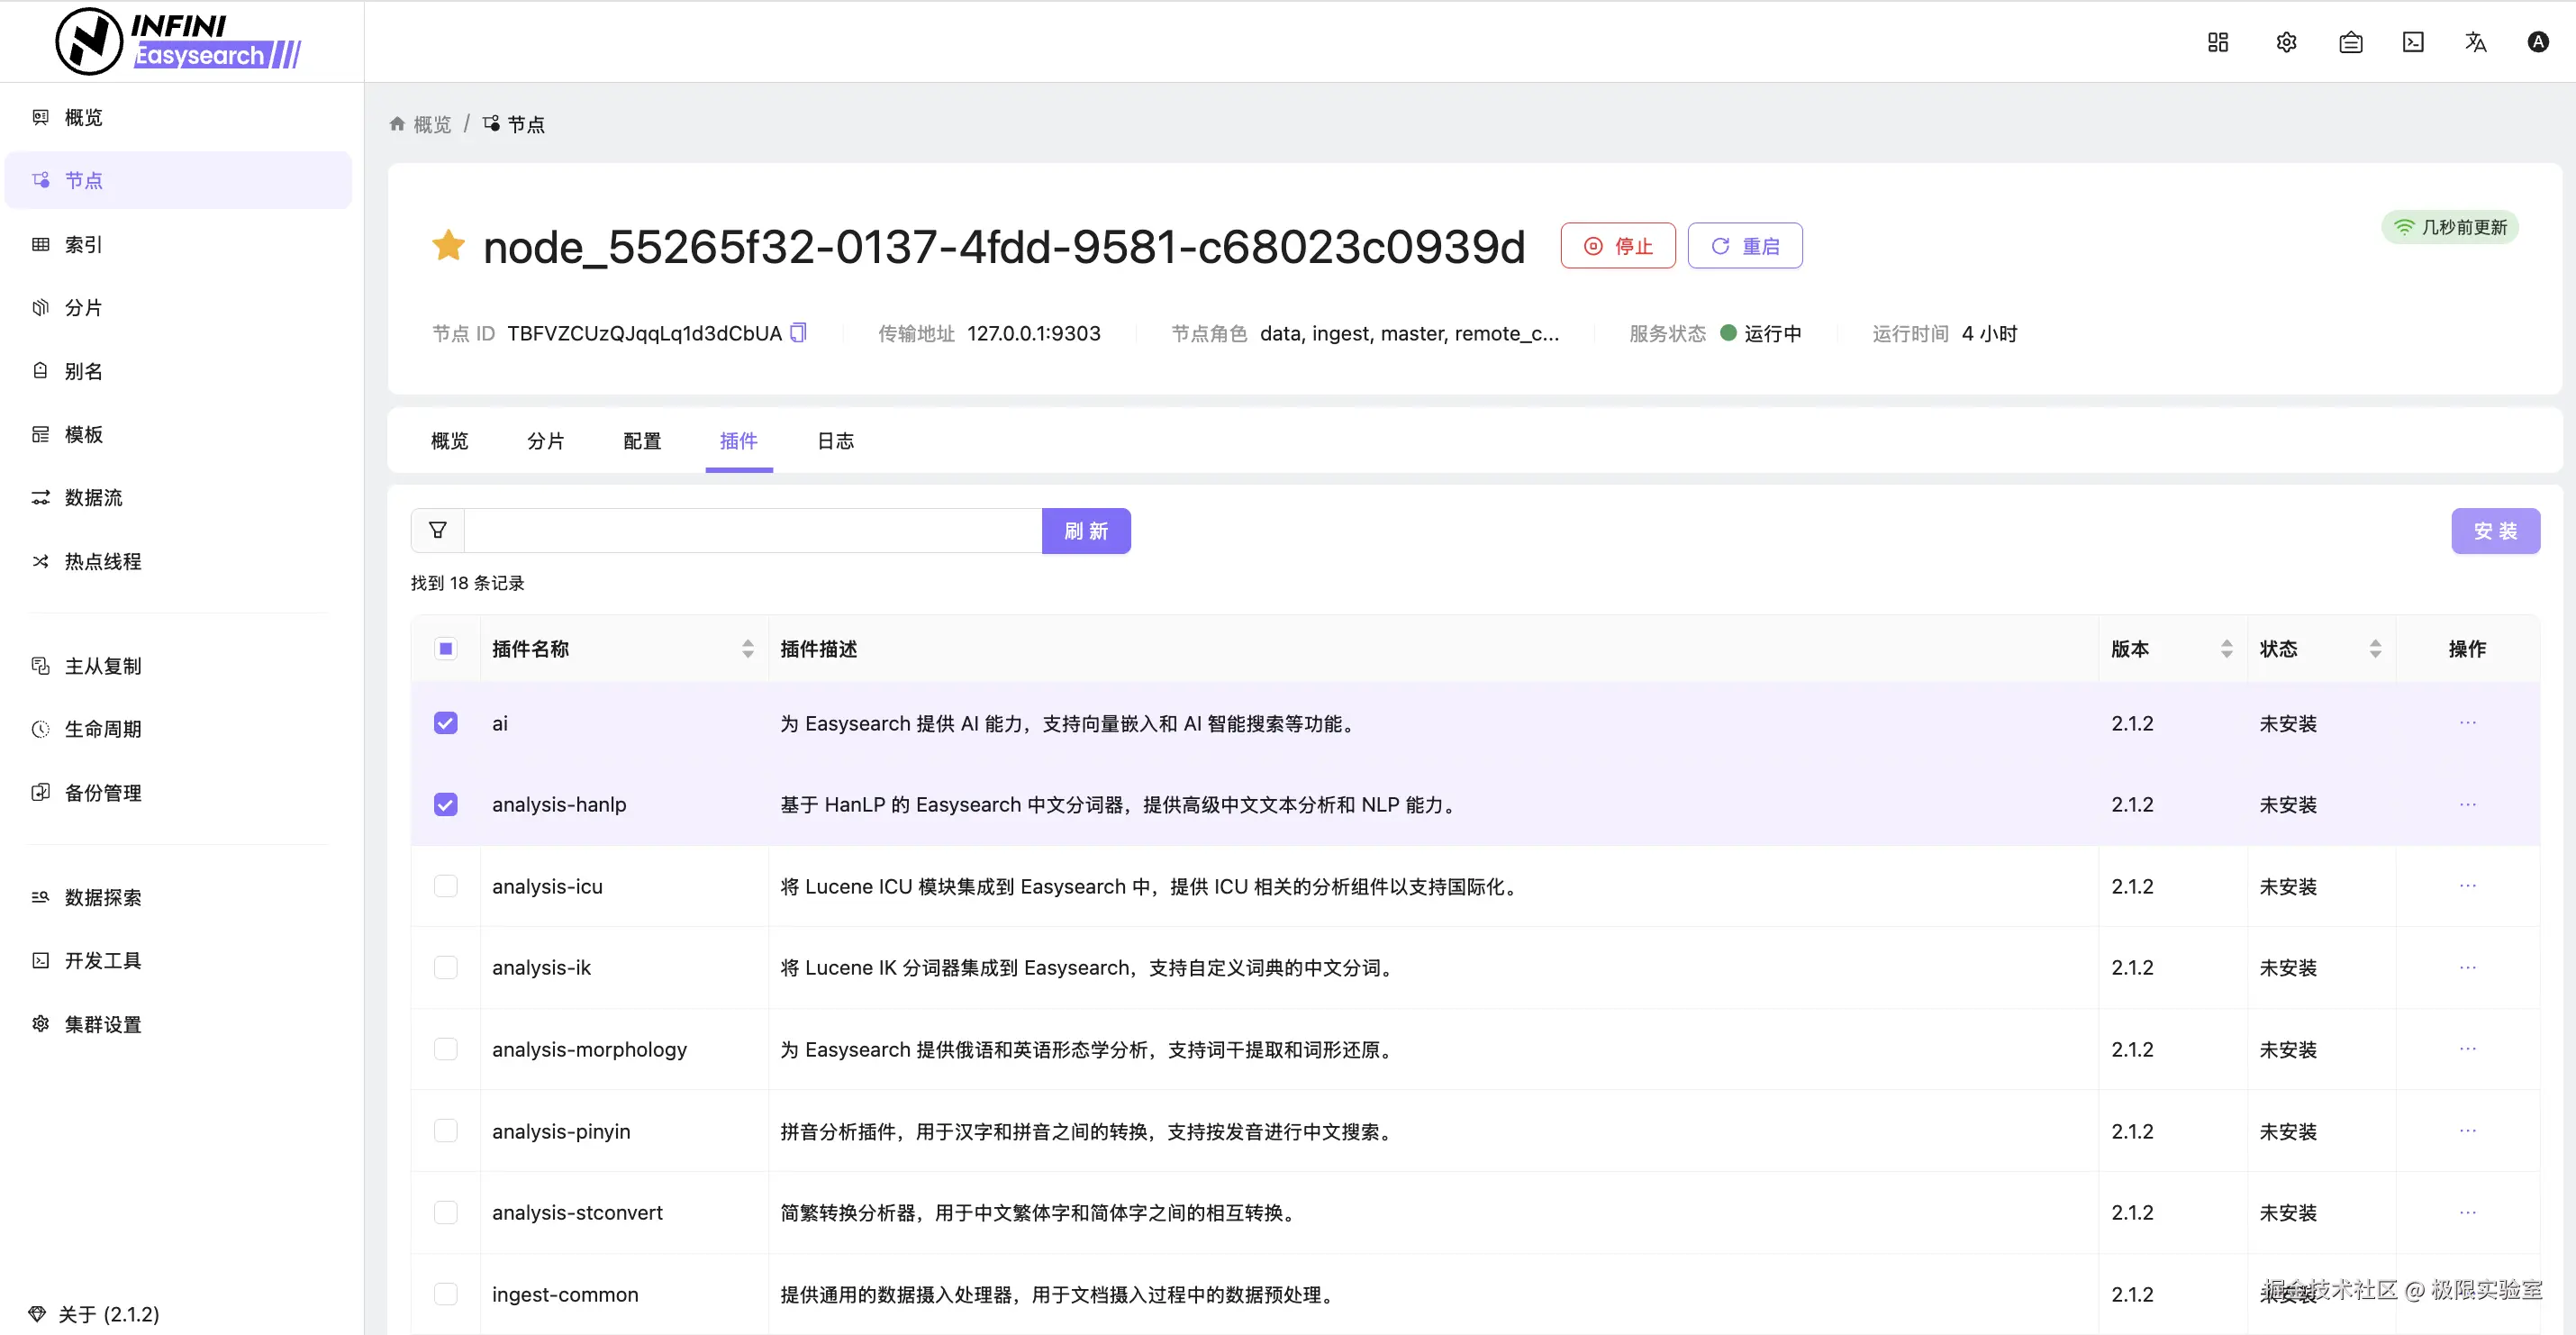Click the favorite star next to node name
The image size is (2576, 1335).
(x=448, y=245)
